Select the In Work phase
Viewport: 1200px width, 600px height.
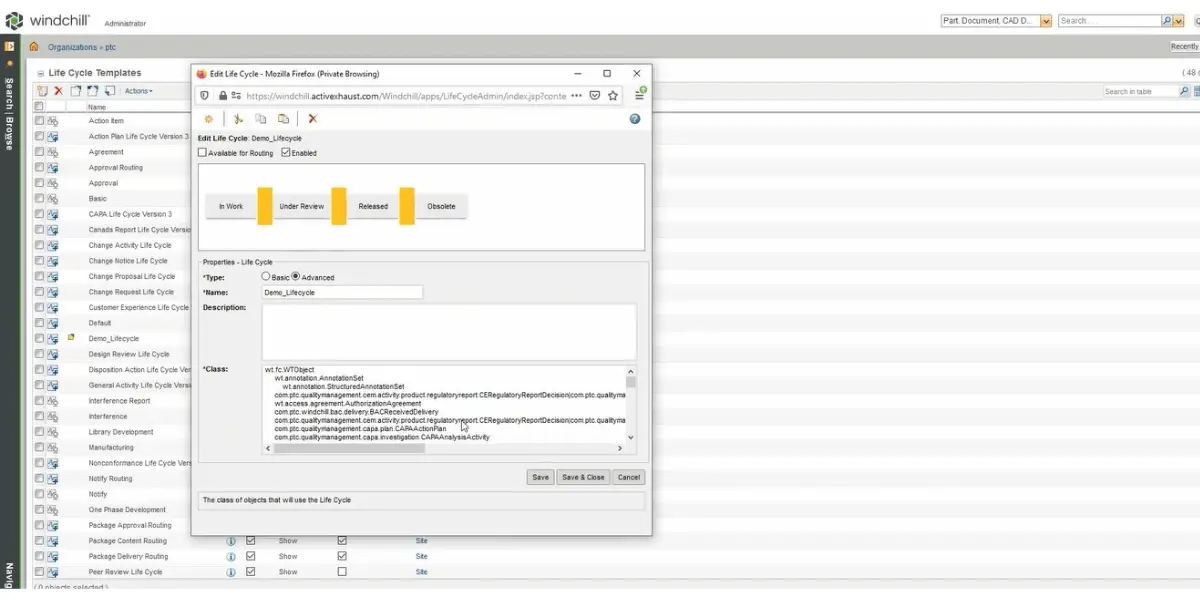[x=231, y=206]
